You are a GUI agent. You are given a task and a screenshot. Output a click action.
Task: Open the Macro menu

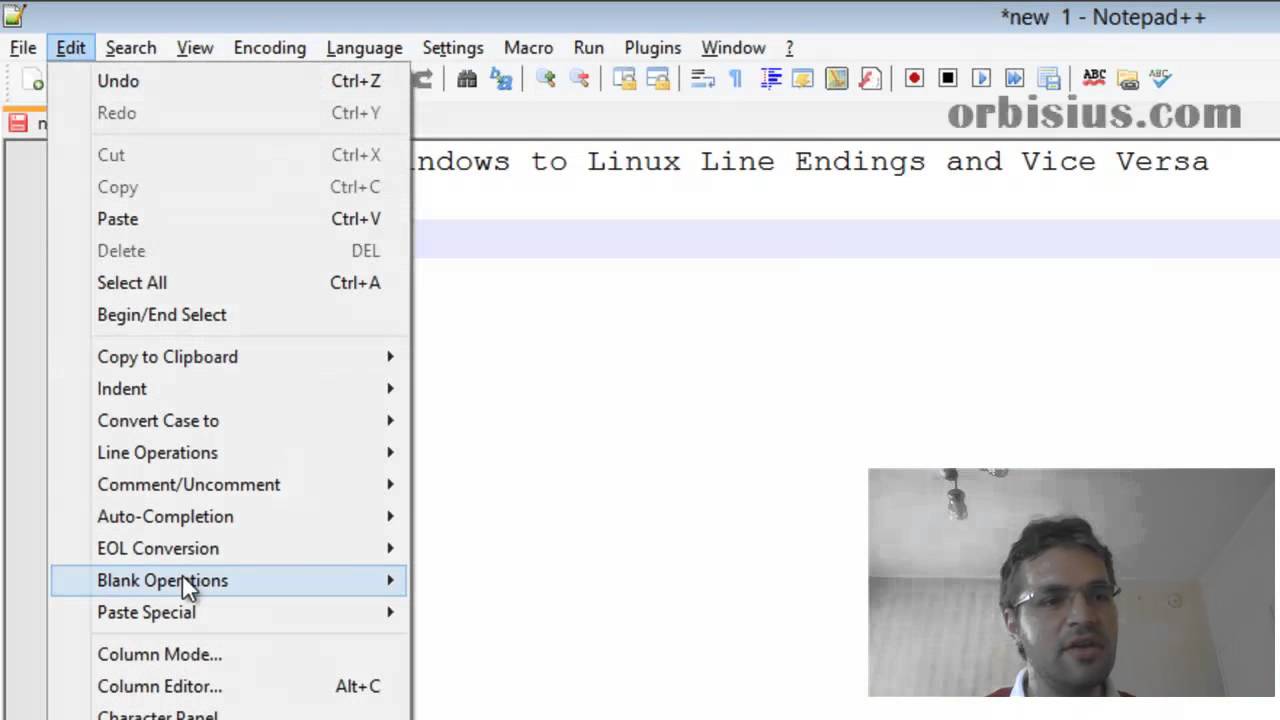pos(528,48)
